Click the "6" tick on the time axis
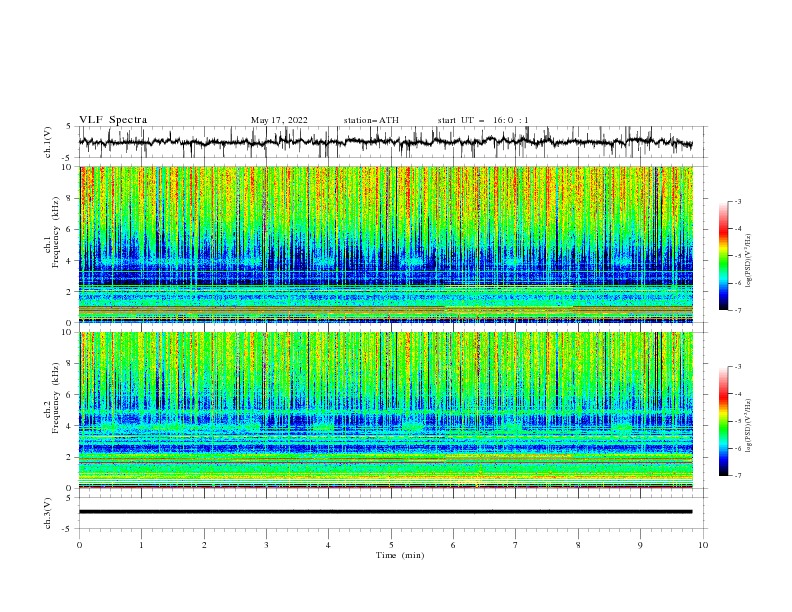The height and width of the screenshot is (612, 792). 453,545
